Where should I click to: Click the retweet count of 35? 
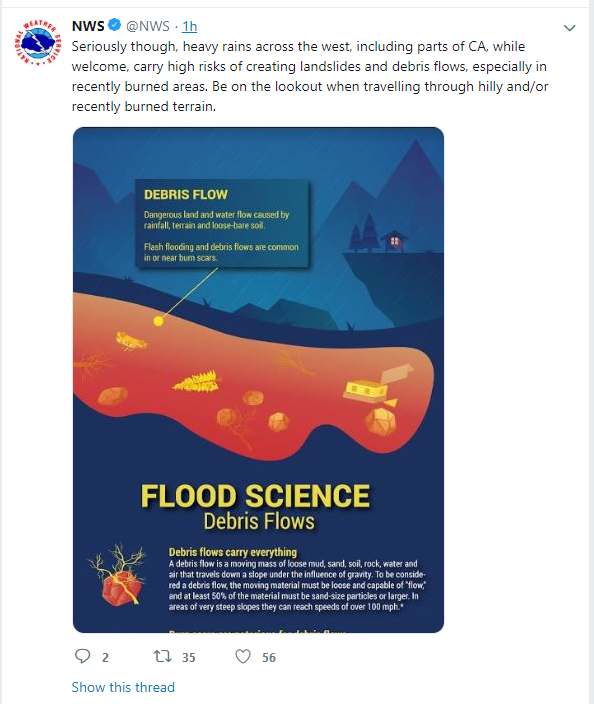pos(189,657)
